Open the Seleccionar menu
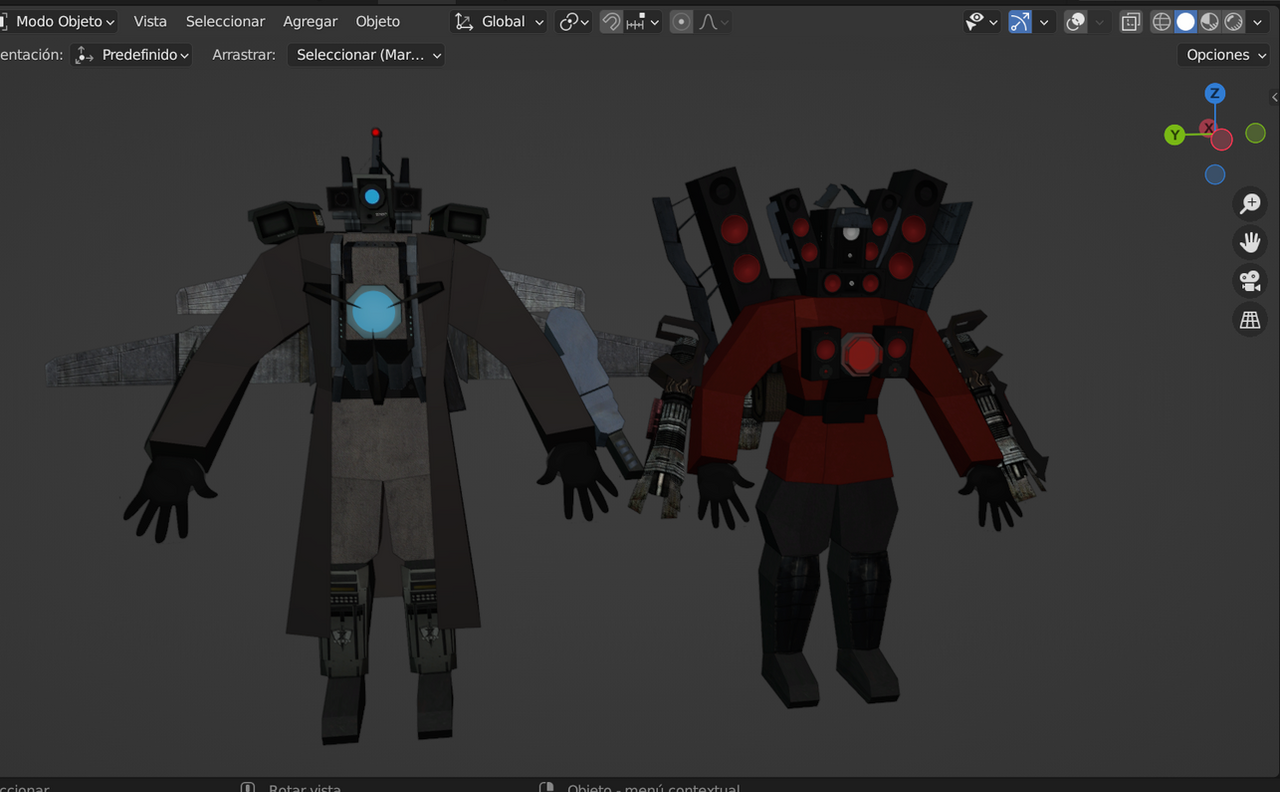The height and width of the screenshot is (792, 1280). (225, 21)
